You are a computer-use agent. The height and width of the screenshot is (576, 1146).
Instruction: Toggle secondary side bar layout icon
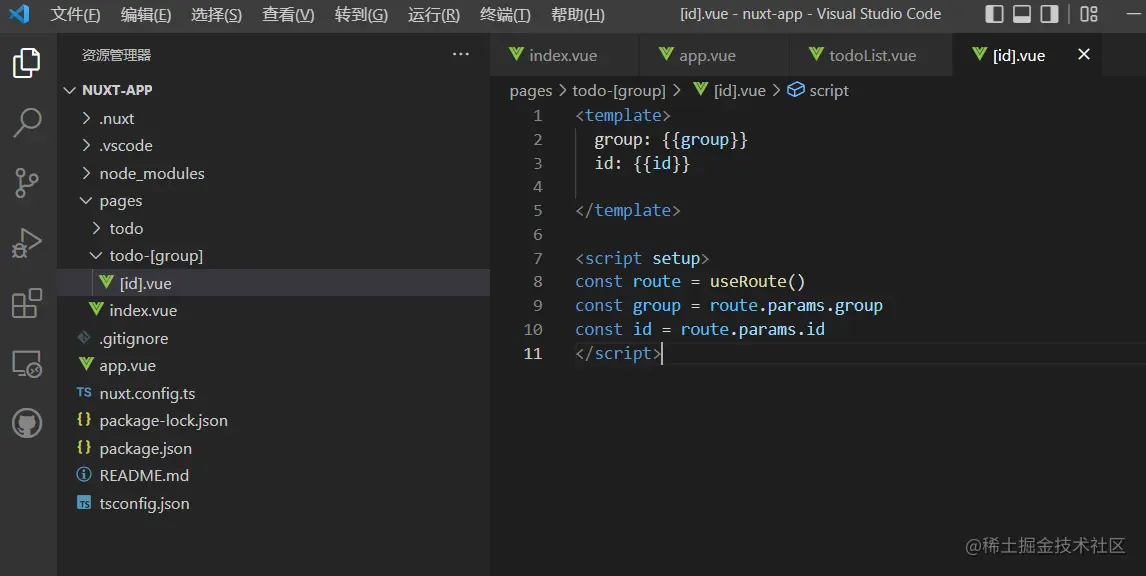1050,14
